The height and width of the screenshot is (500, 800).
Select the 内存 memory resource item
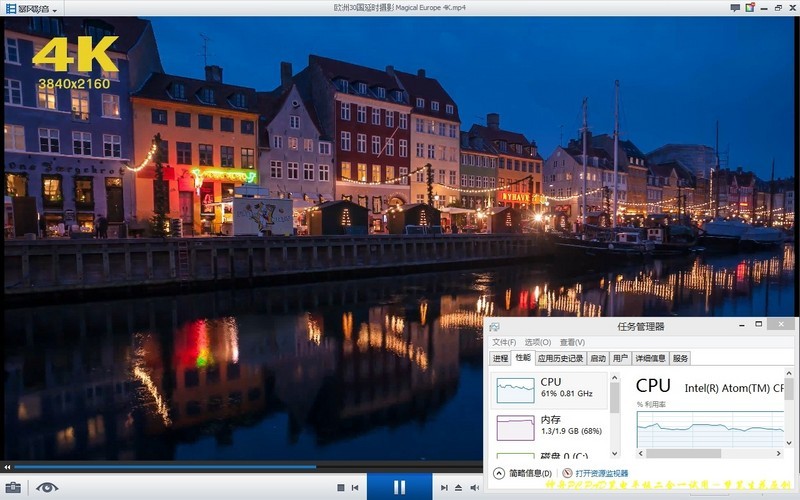pos(549,427)
